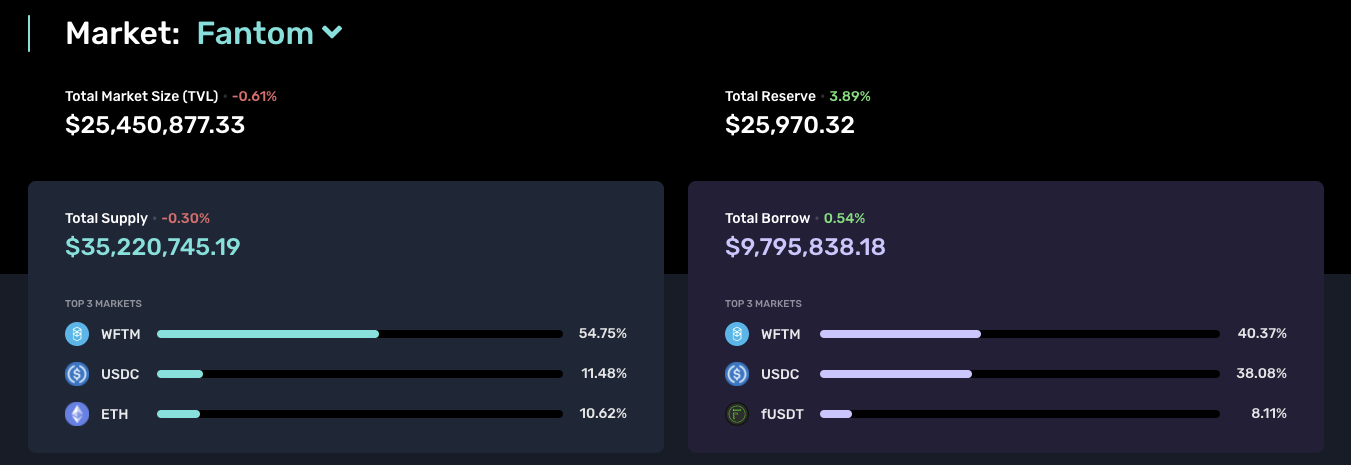The height and width of the screenshot is (465, 1351).
Task: Click the $25,970.32 reserve value
Action: point(790,125)
